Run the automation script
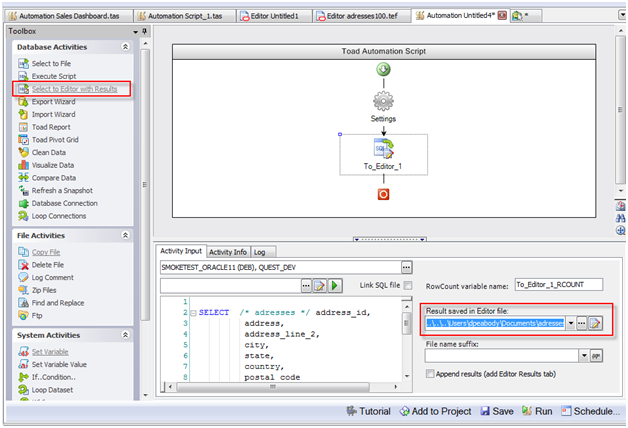The image size is (628, 428). [537, 411]
